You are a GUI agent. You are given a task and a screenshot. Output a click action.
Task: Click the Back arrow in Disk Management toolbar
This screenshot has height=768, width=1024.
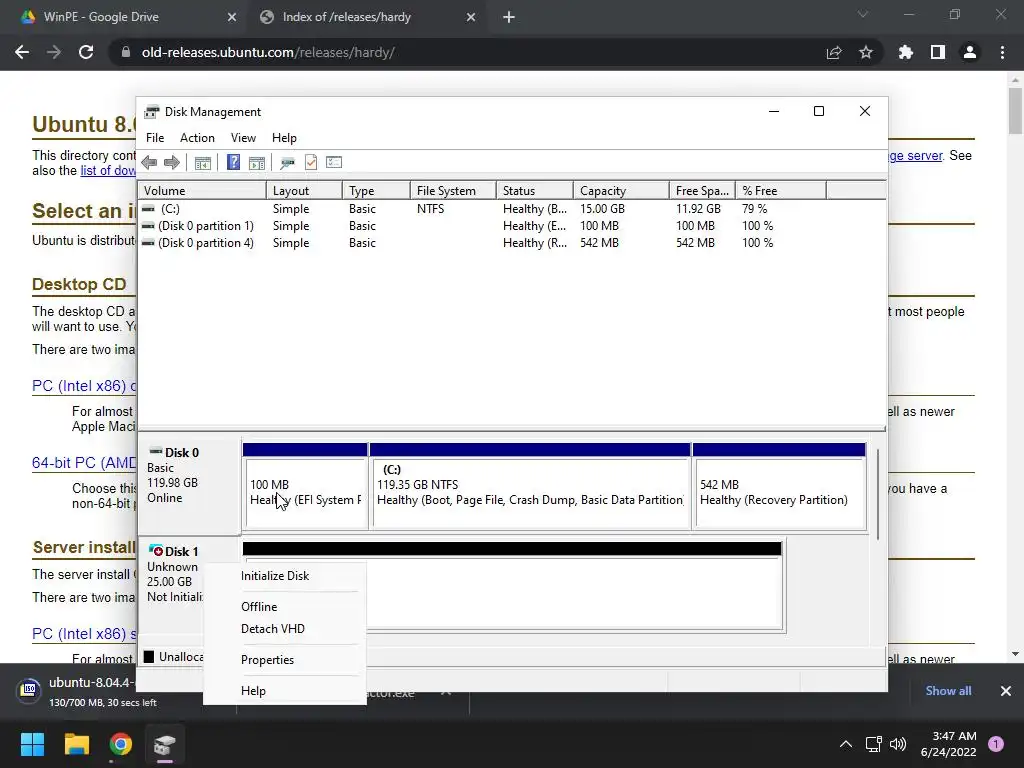(149, 162)
